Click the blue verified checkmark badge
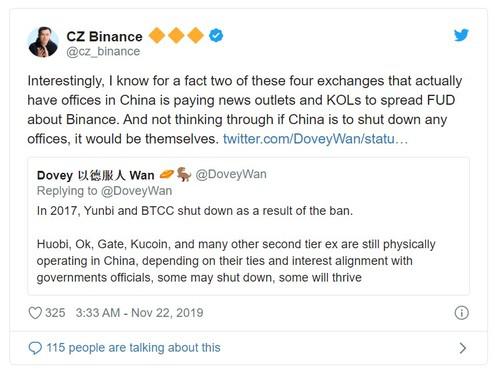This screenshot has width=500, height=373. (x=216, y=35)
